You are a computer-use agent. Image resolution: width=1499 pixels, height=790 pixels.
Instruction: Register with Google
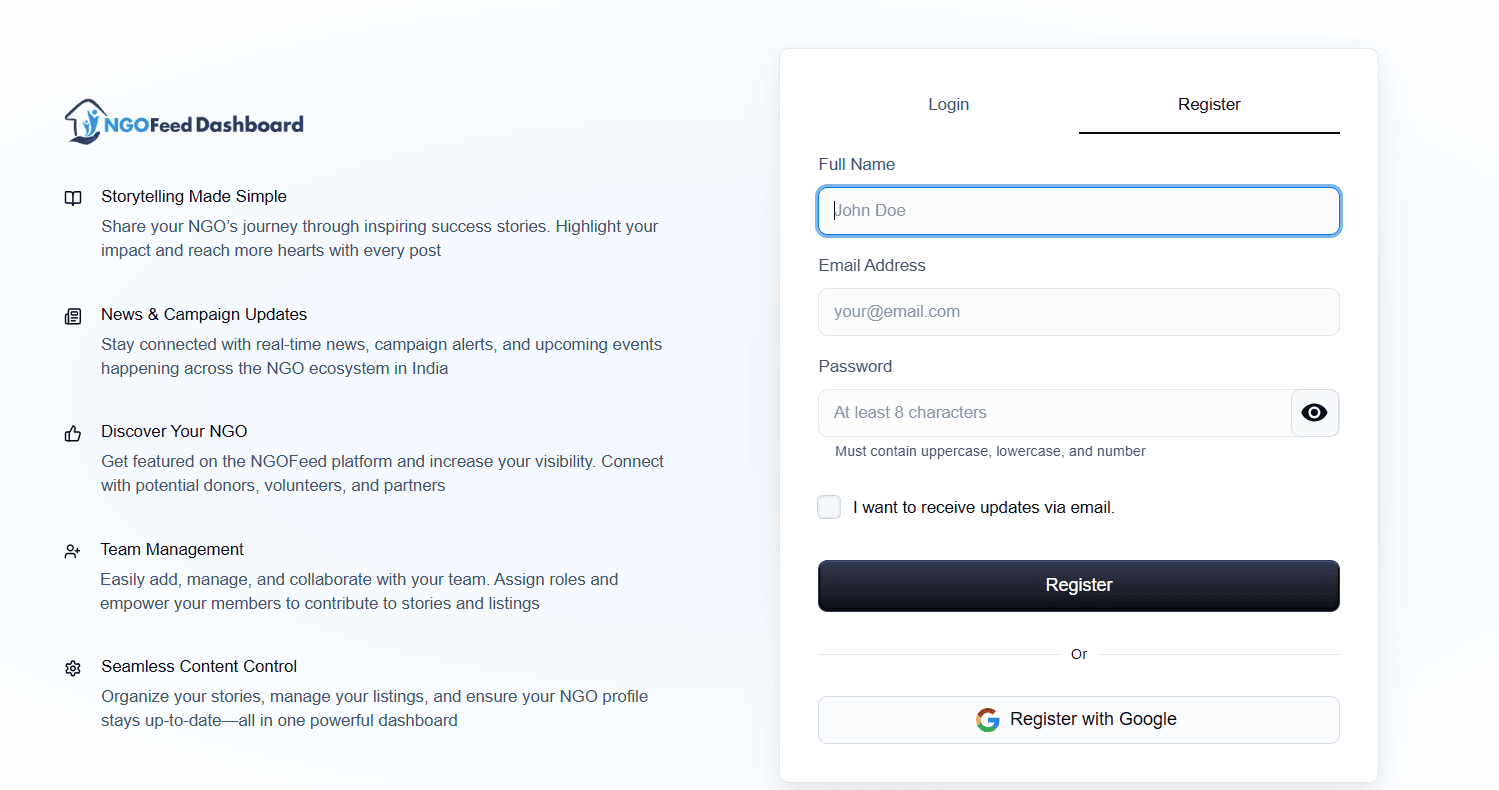(x=1078, y=719)
